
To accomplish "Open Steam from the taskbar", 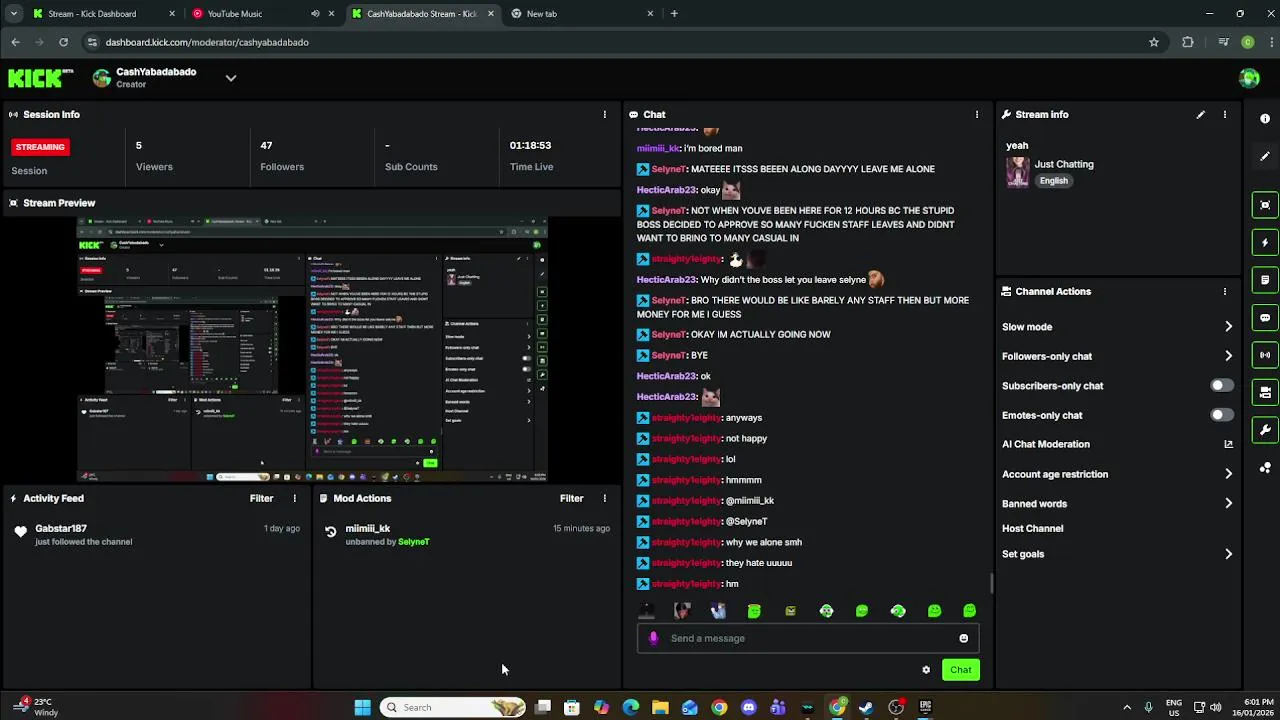I will (x=866, y=707).
